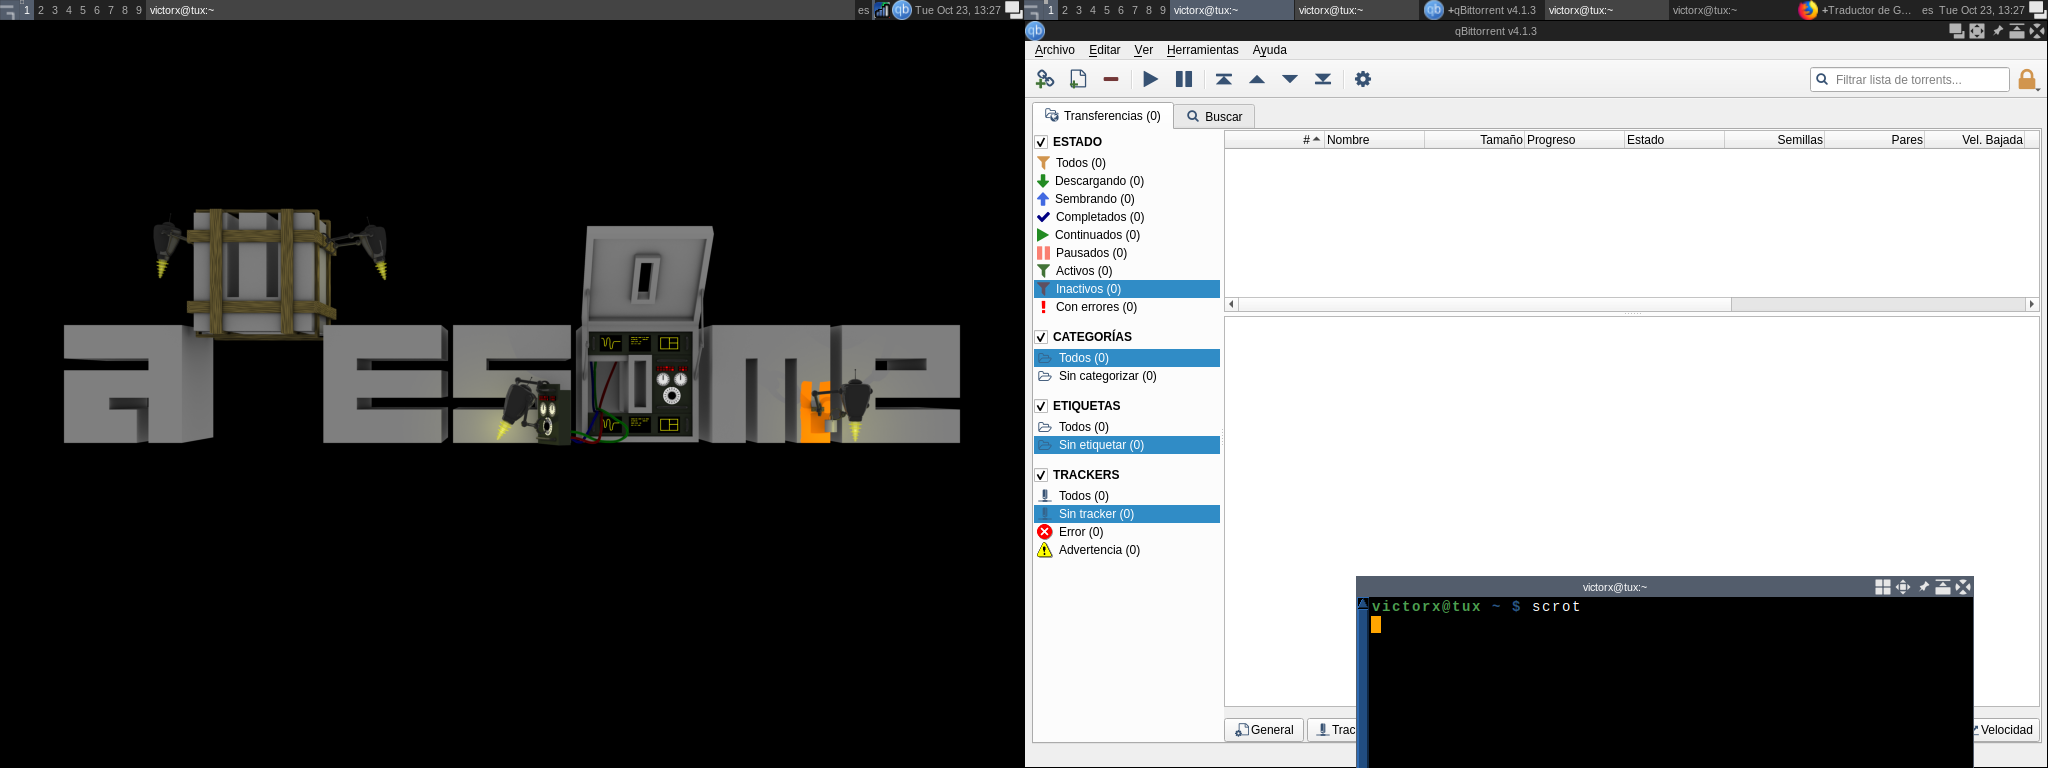Select Todos (0) under CATEGORÍAS
Viewport: 2048px width, 768px height.
1127,358
